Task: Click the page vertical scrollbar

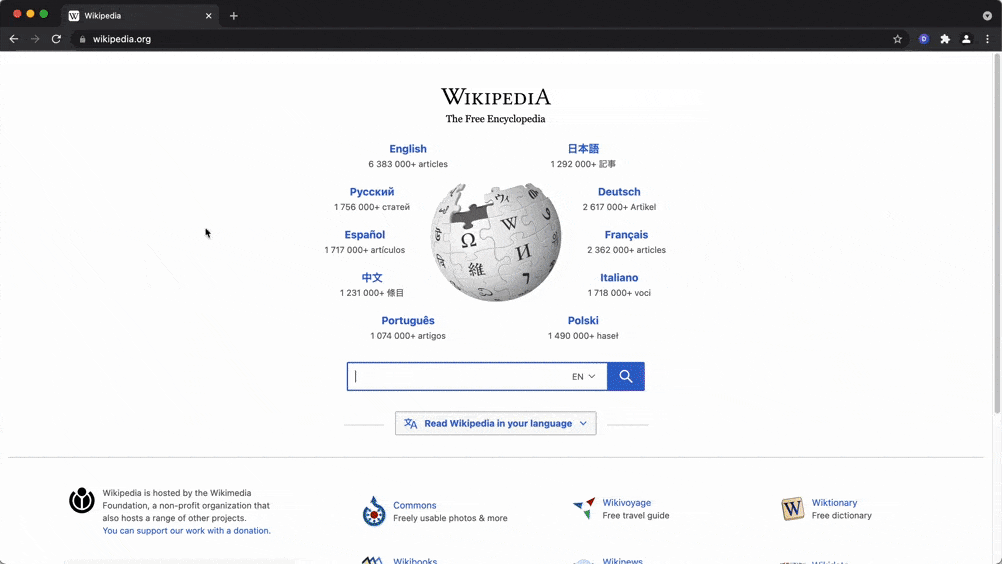Action: 997,233
